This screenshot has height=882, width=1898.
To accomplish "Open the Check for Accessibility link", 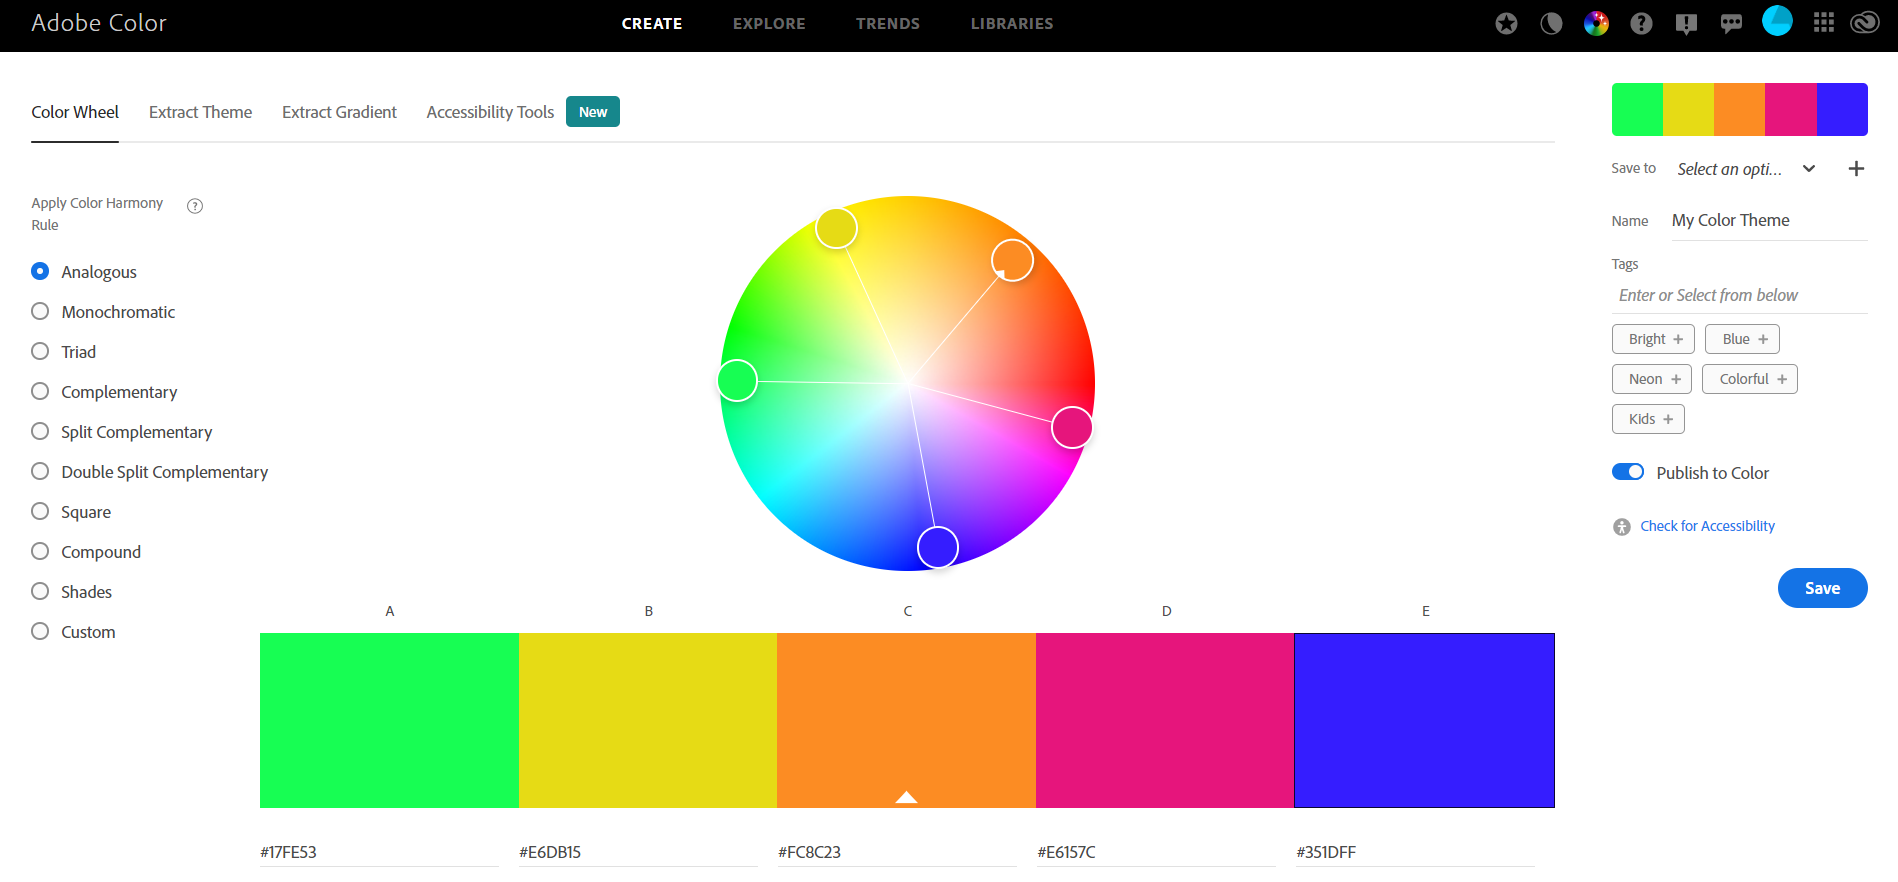I will tap(1707, 526).
